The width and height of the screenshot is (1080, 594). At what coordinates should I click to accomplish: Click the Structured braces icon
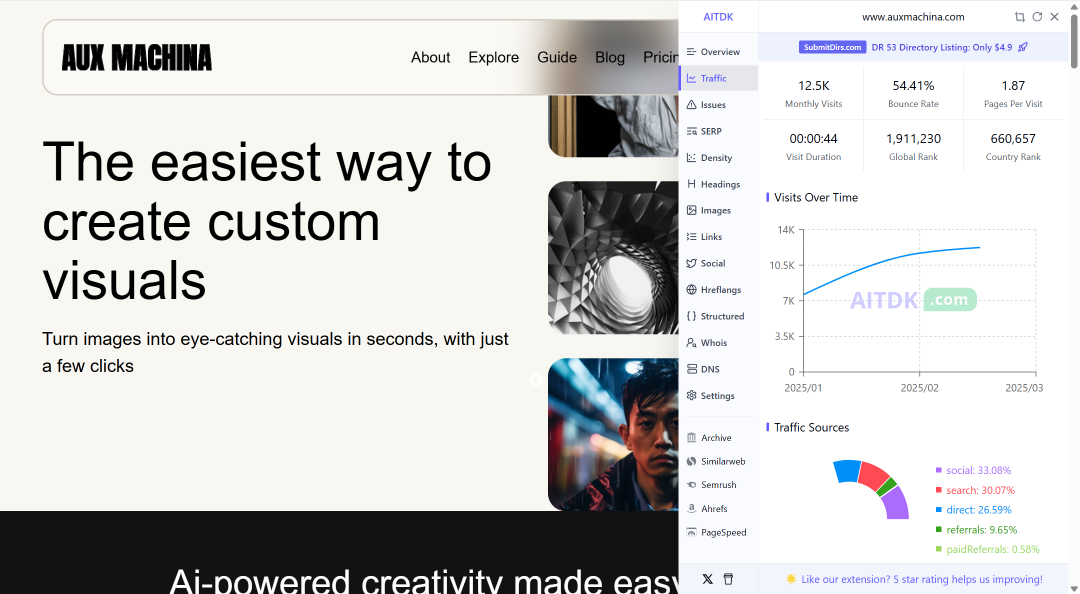692,316
